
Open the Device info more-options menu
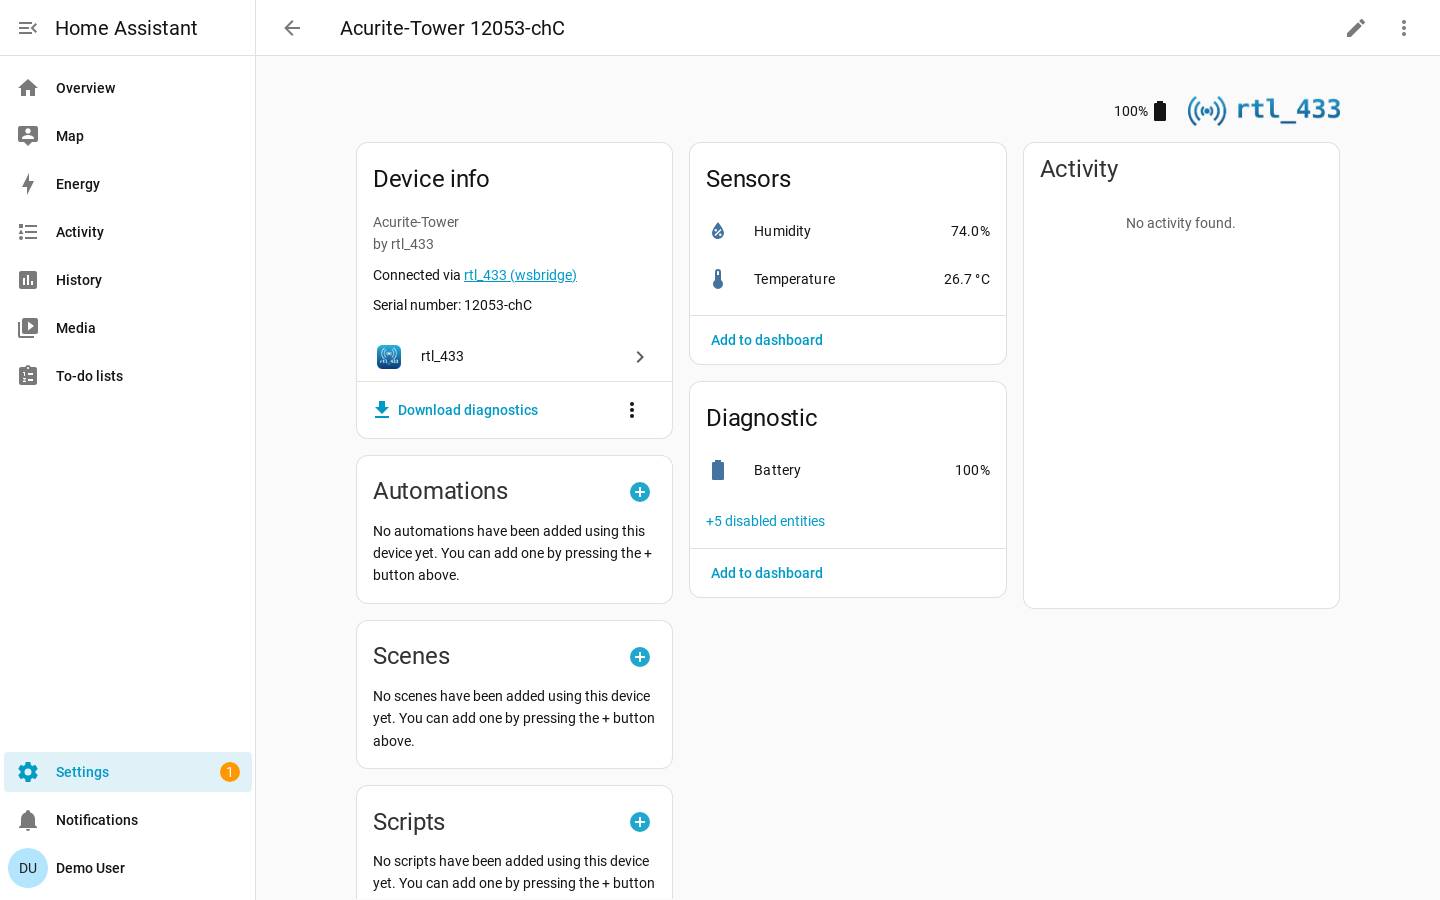point(632,410)
